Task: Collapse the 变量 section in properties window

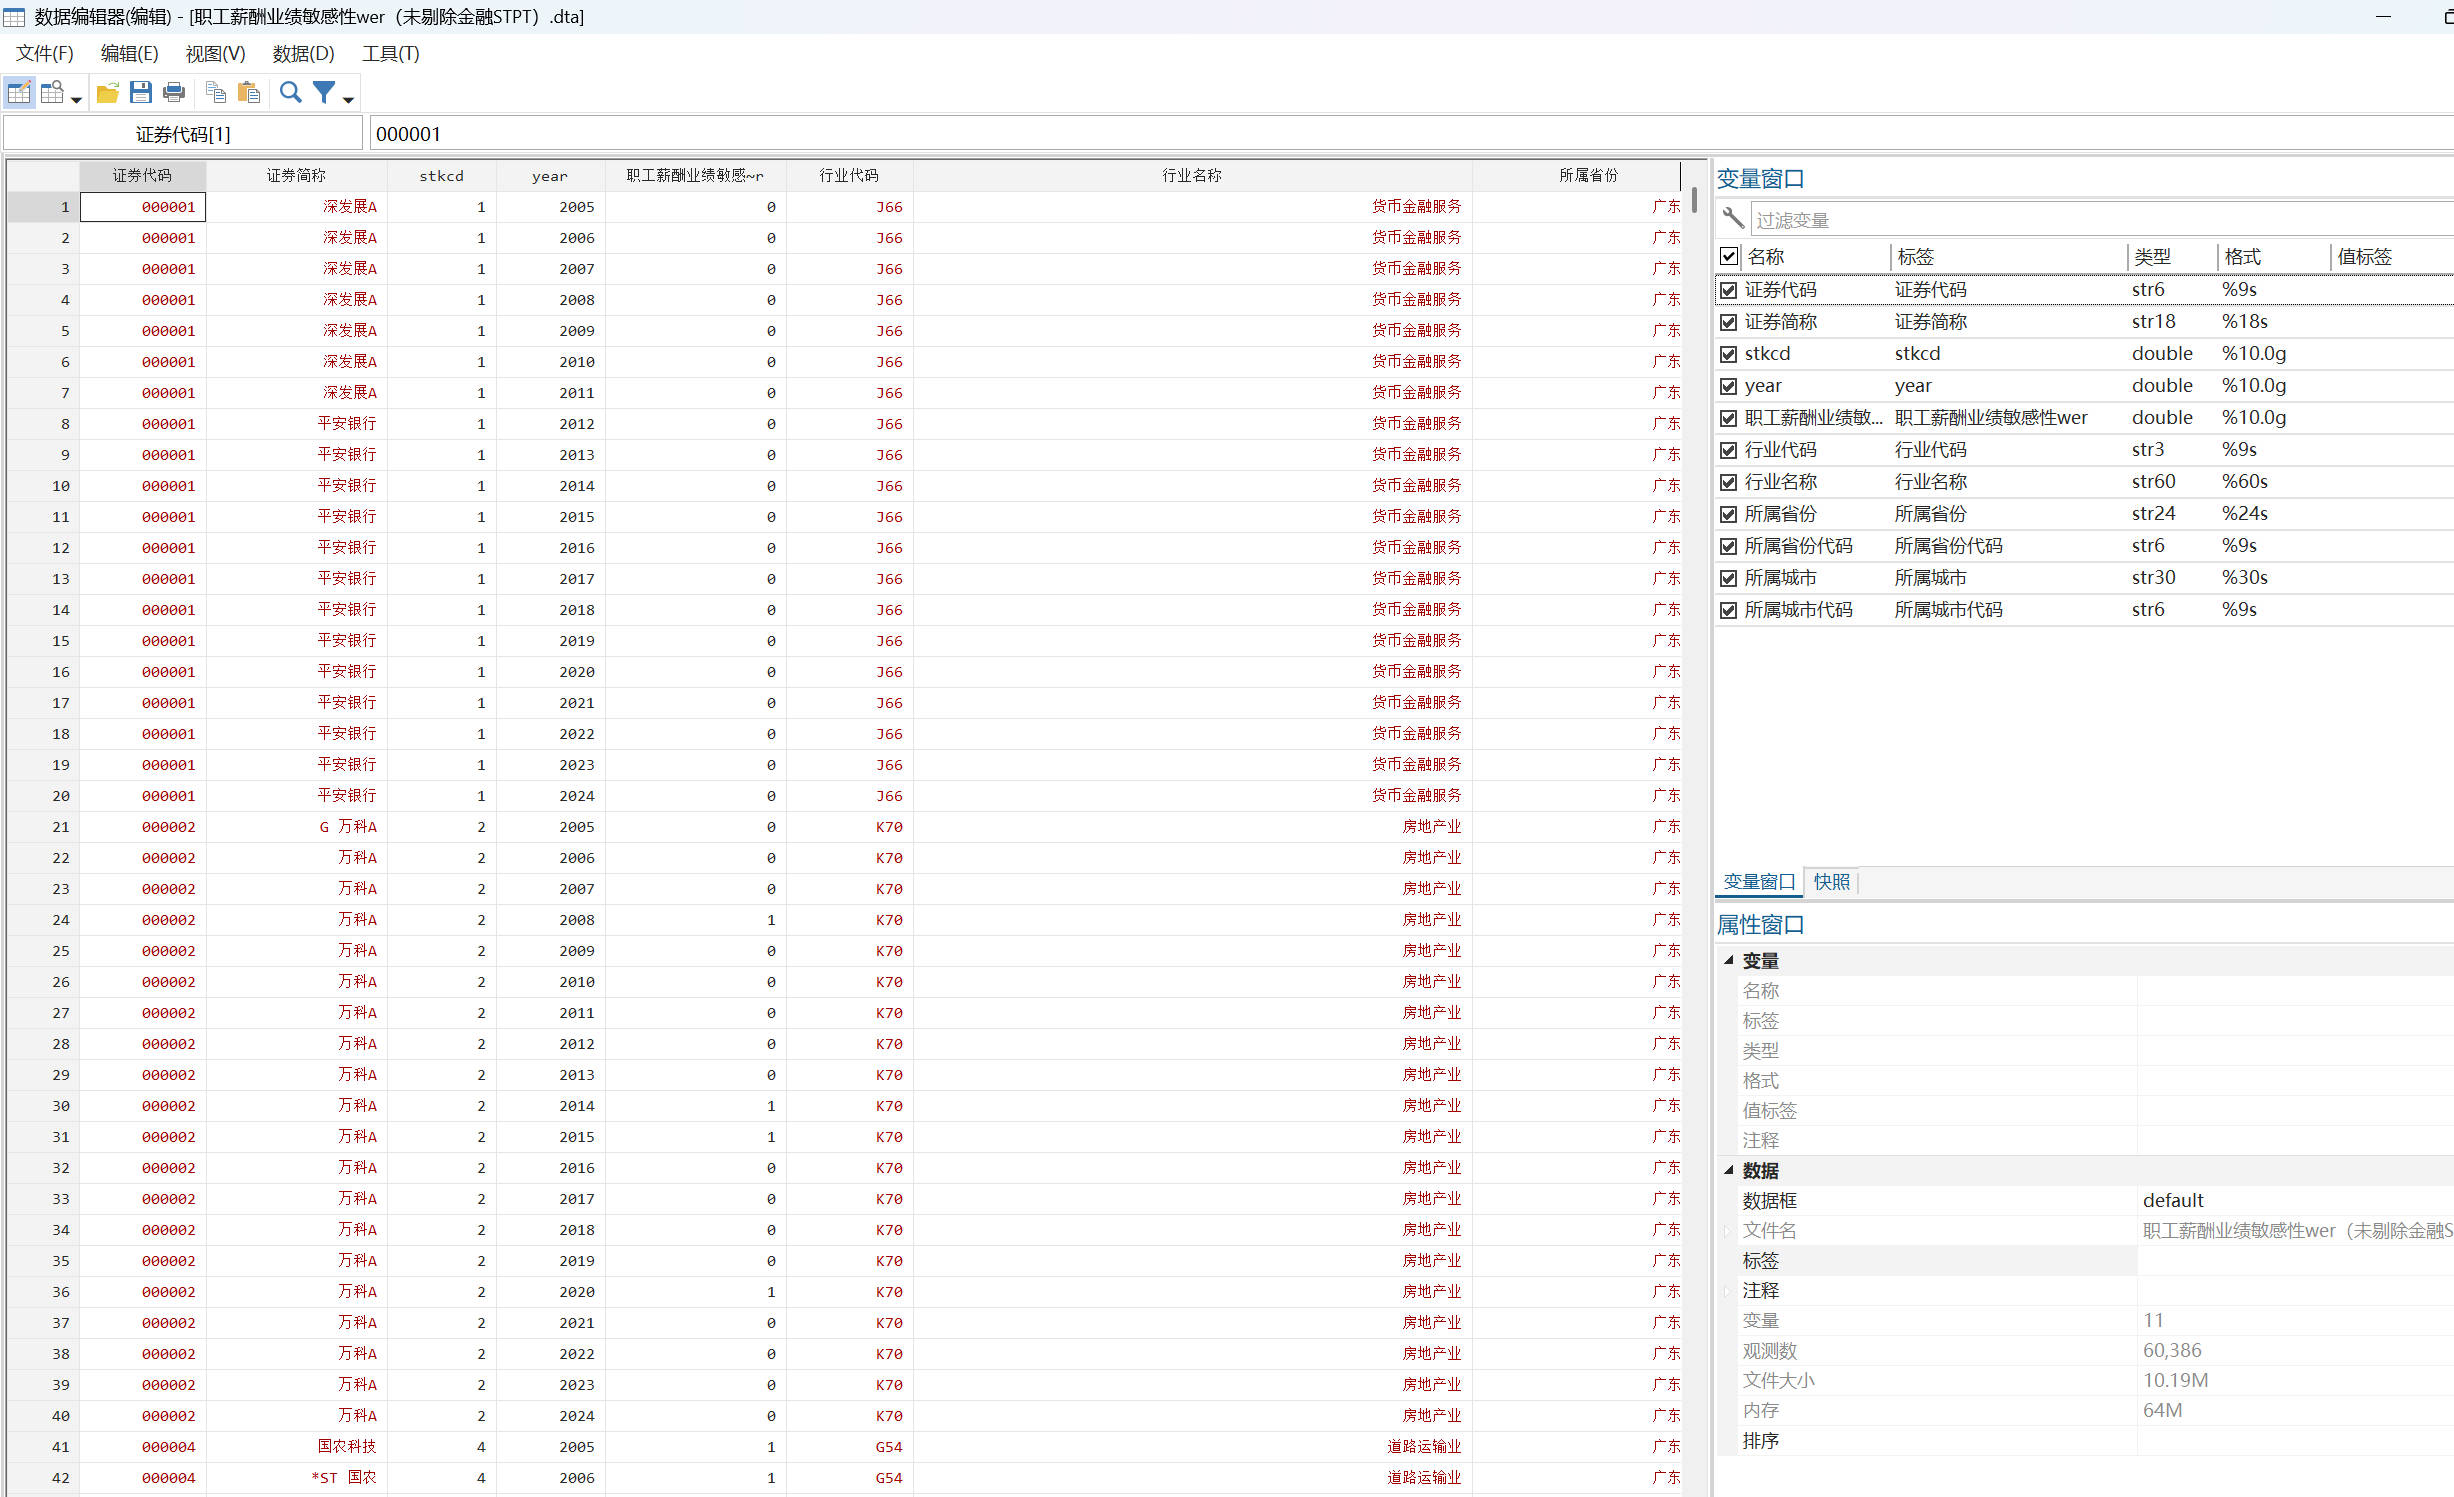Action: point(1729,960)
